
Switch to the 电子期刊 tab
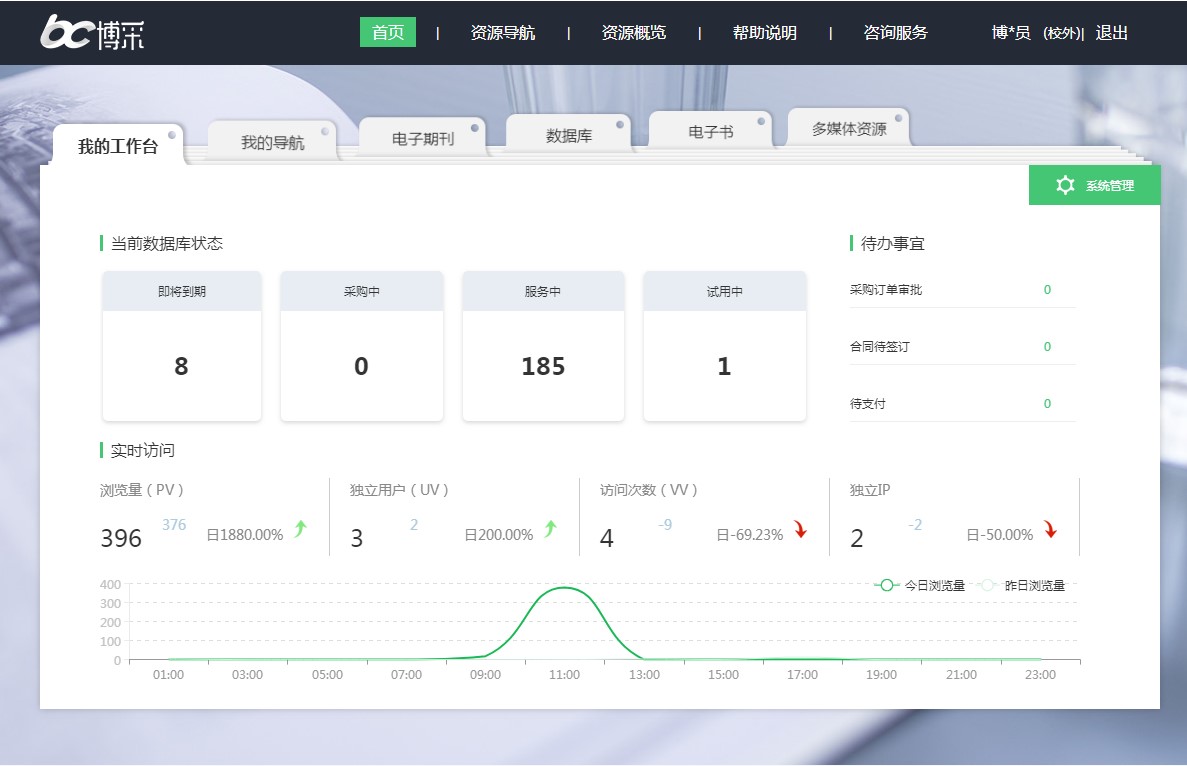[422, 139]
